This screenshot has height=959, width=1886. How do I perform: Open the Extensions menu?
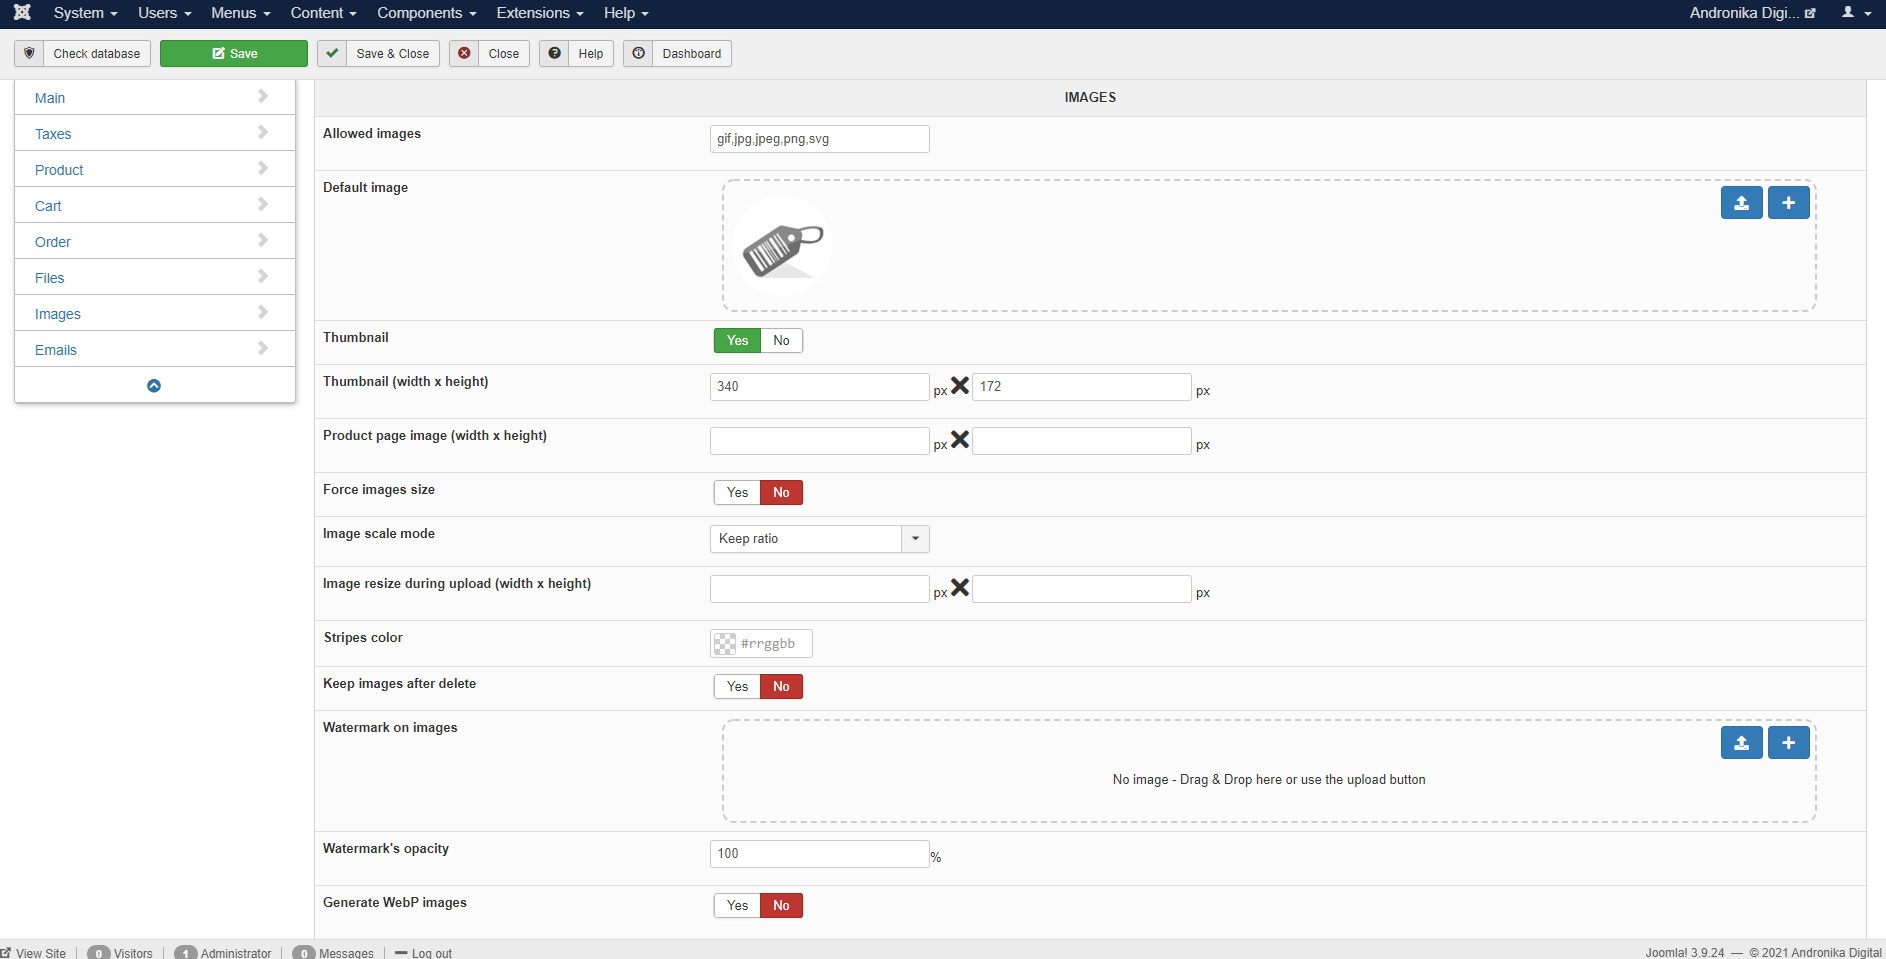540,13
